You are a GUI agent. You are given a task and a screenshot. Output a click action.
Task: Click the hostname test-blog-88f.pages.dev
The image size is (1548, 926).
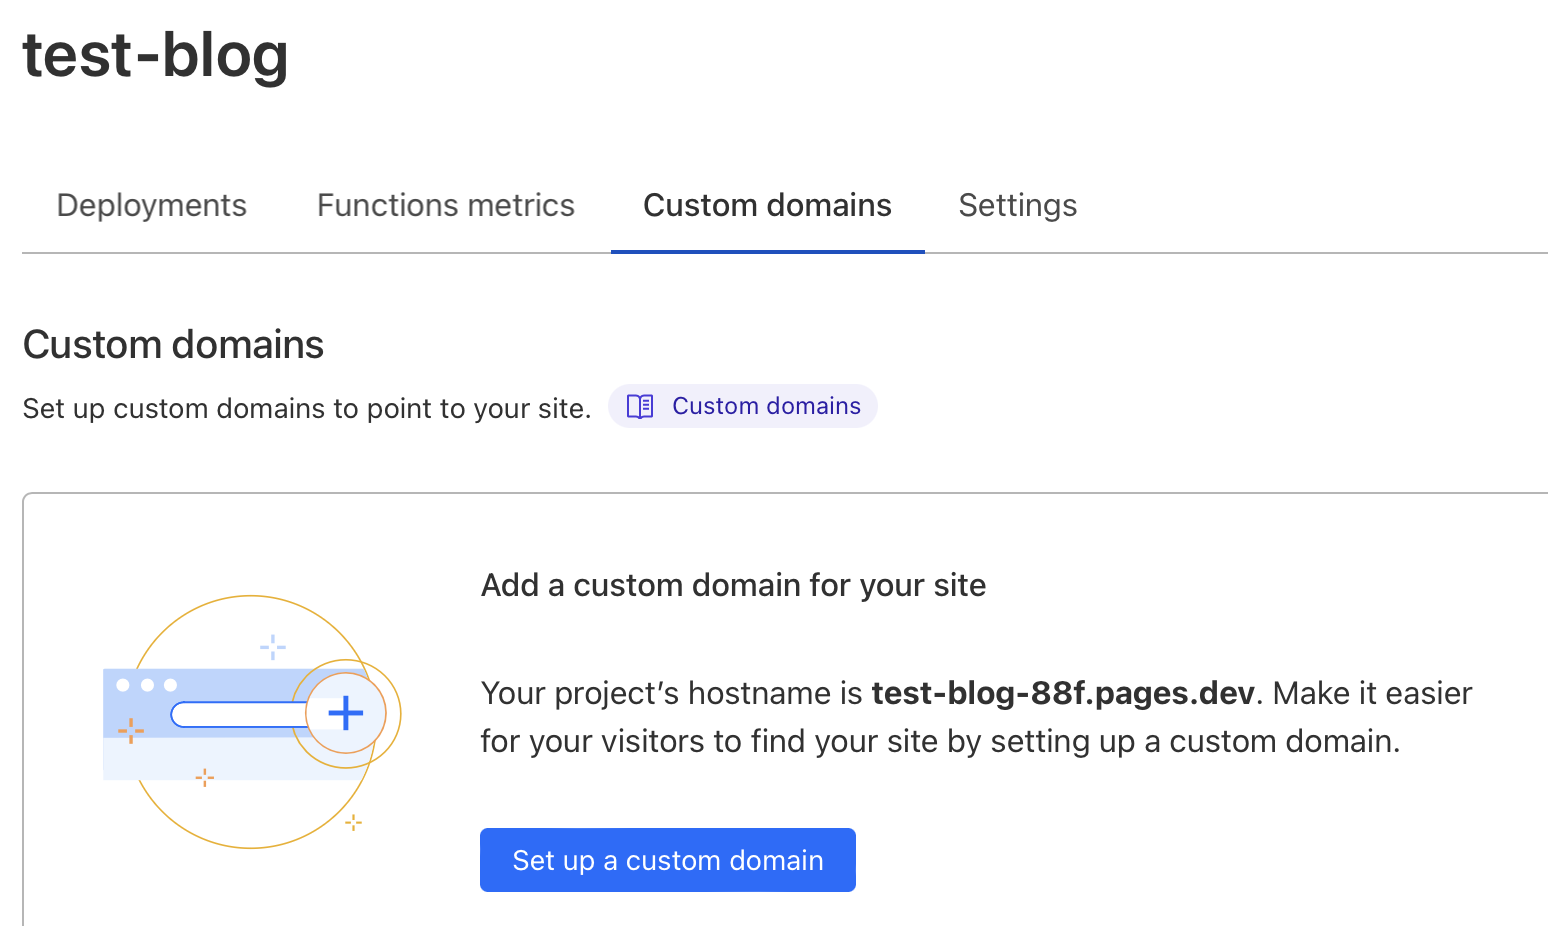pyautogui.click(x=1062, y=693)
